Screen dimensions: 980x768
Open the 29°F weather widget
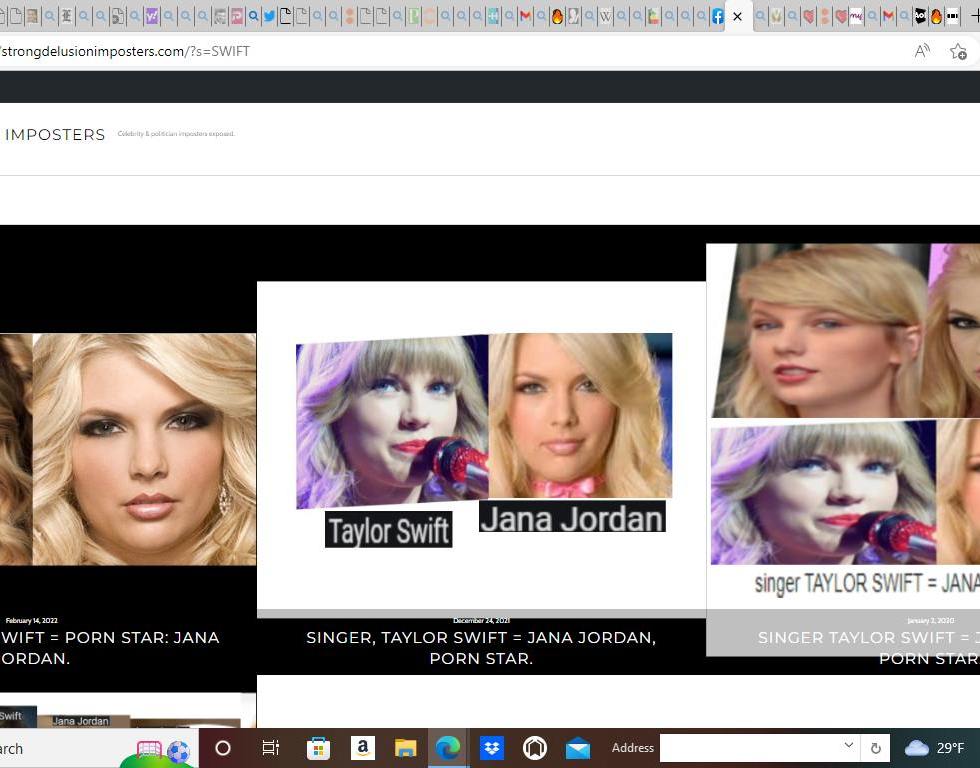[x=935, y=748]
